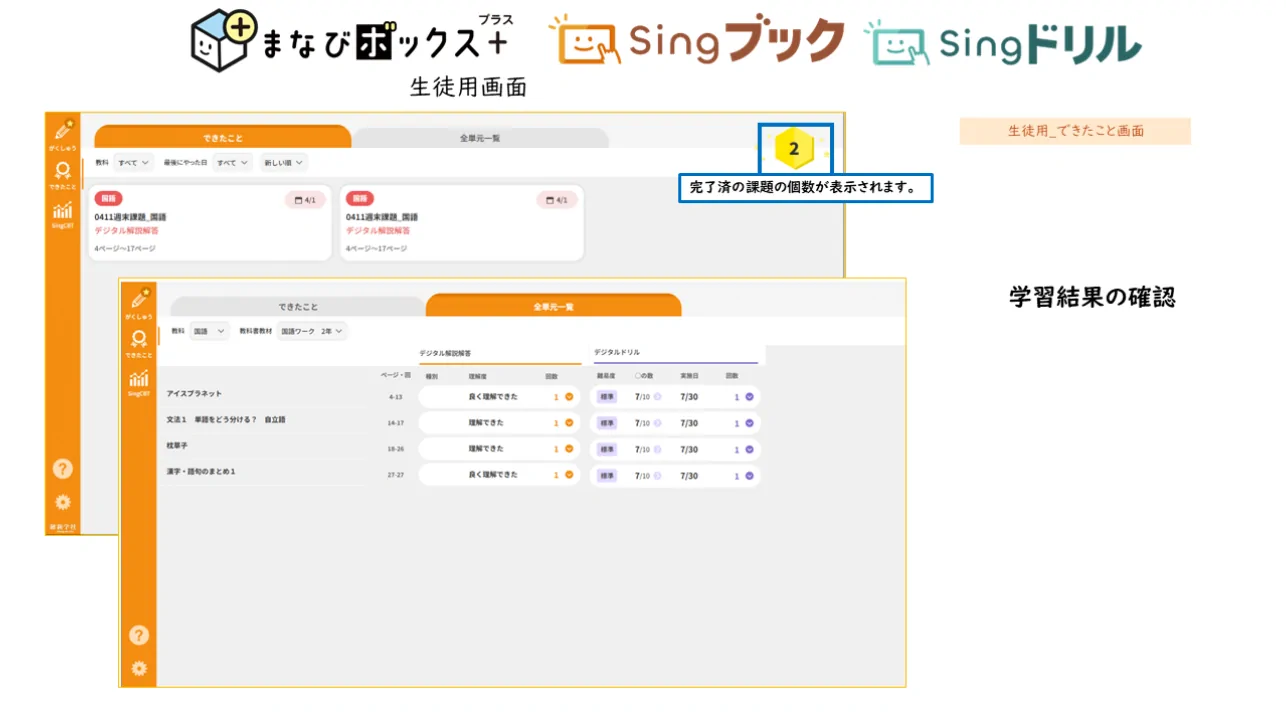Screen dimensions: 1286x724
Task: Click help question mark icon in front window
Action: coord(139,634)
